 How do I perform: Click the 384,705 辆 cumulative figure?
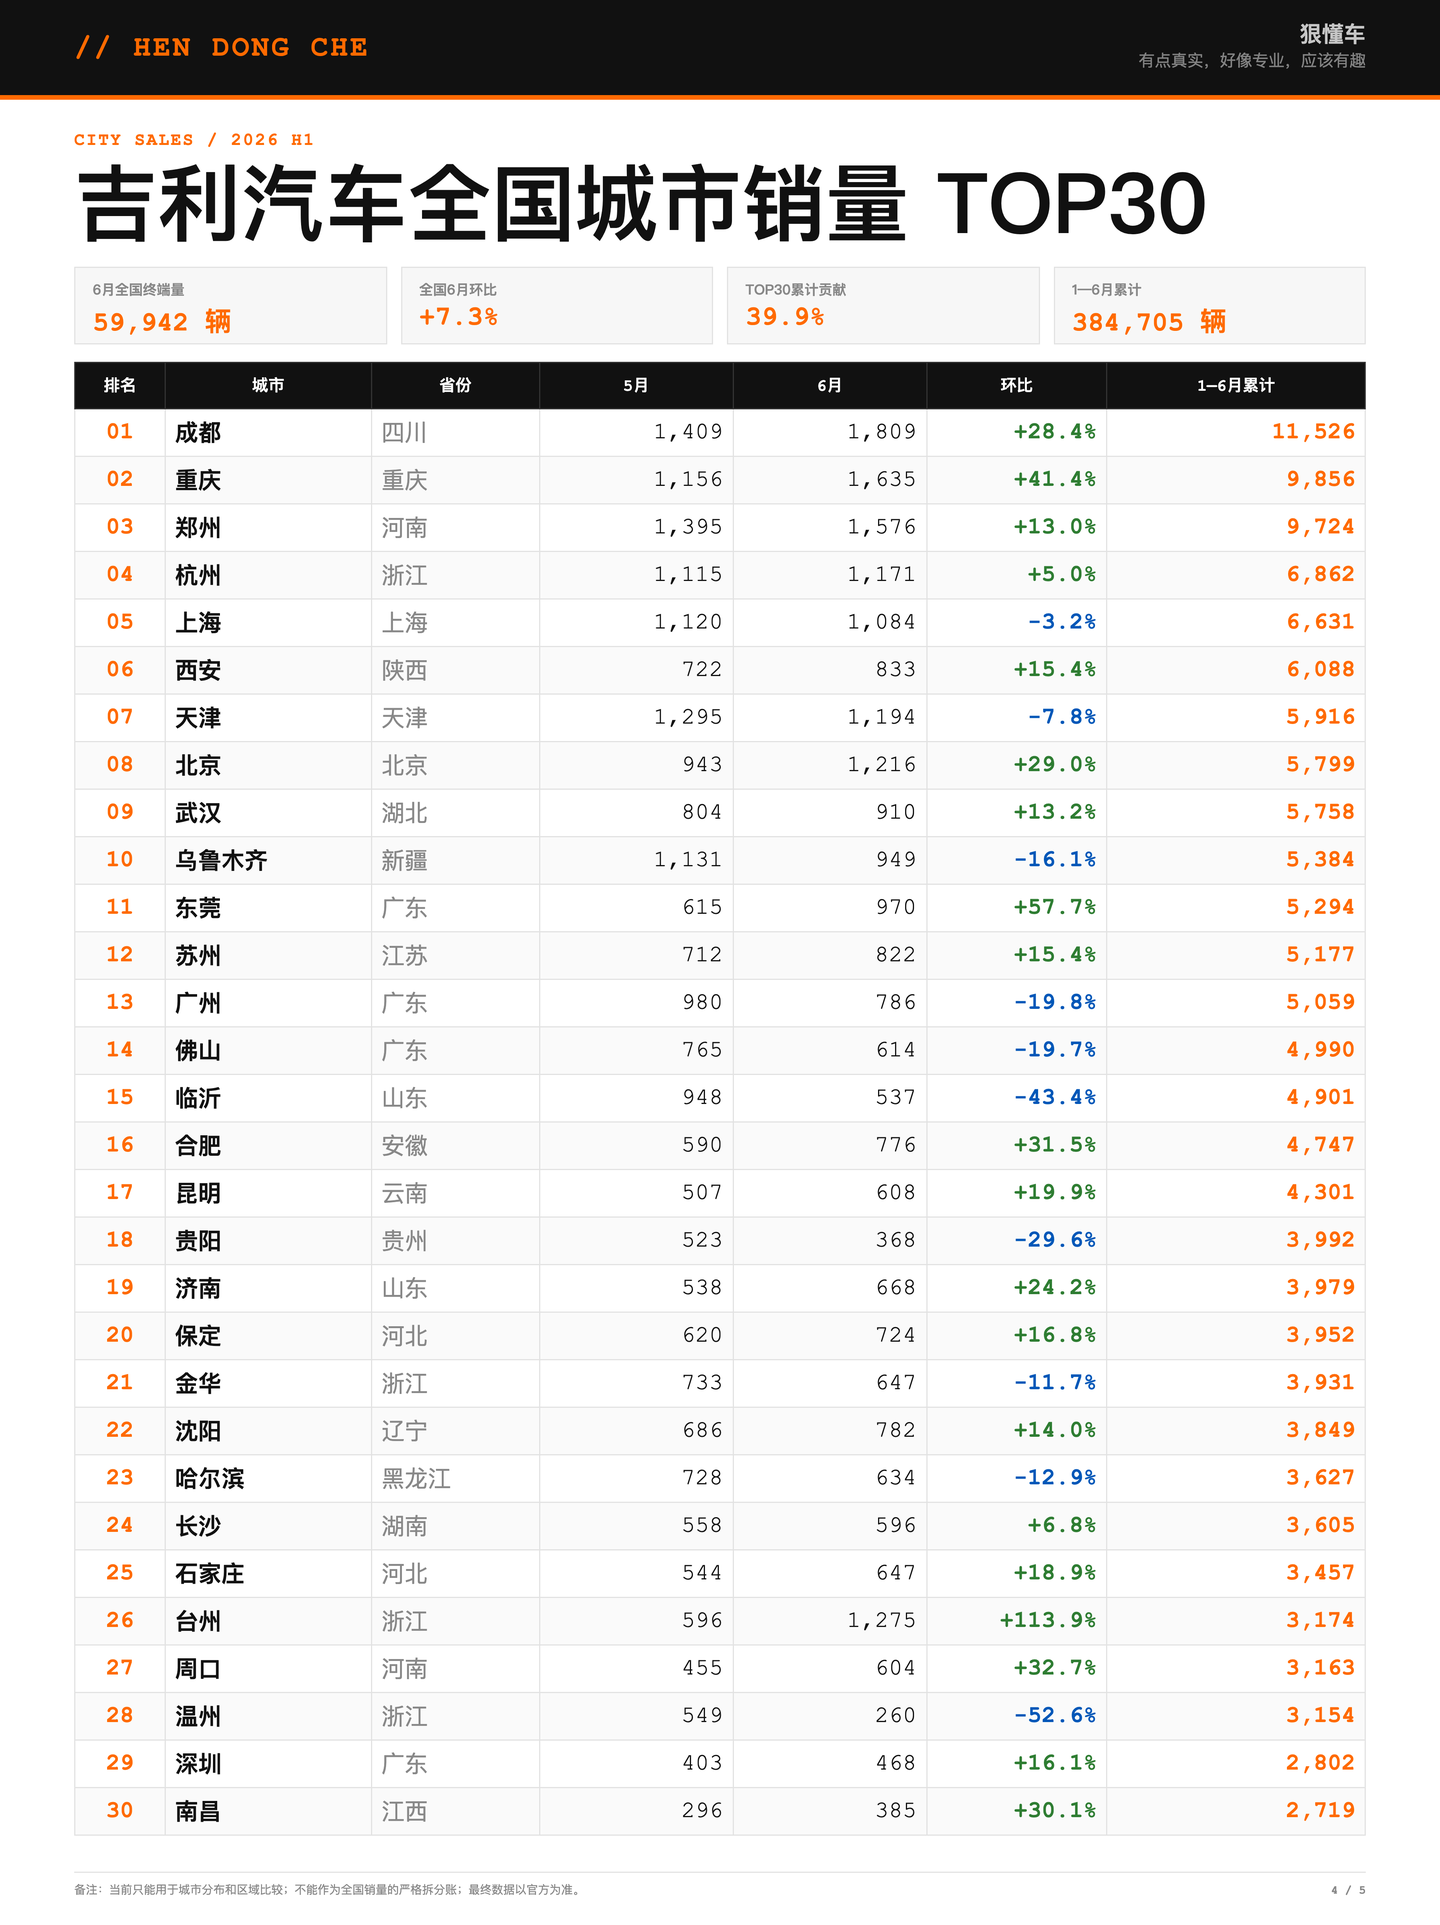(1149, 322)
